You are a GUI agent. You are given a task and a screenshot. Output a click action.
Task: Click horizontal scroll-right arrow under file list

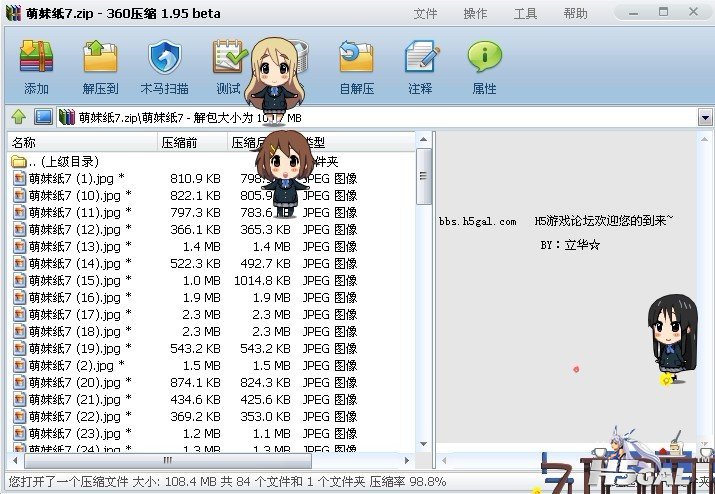pos(407,460)
